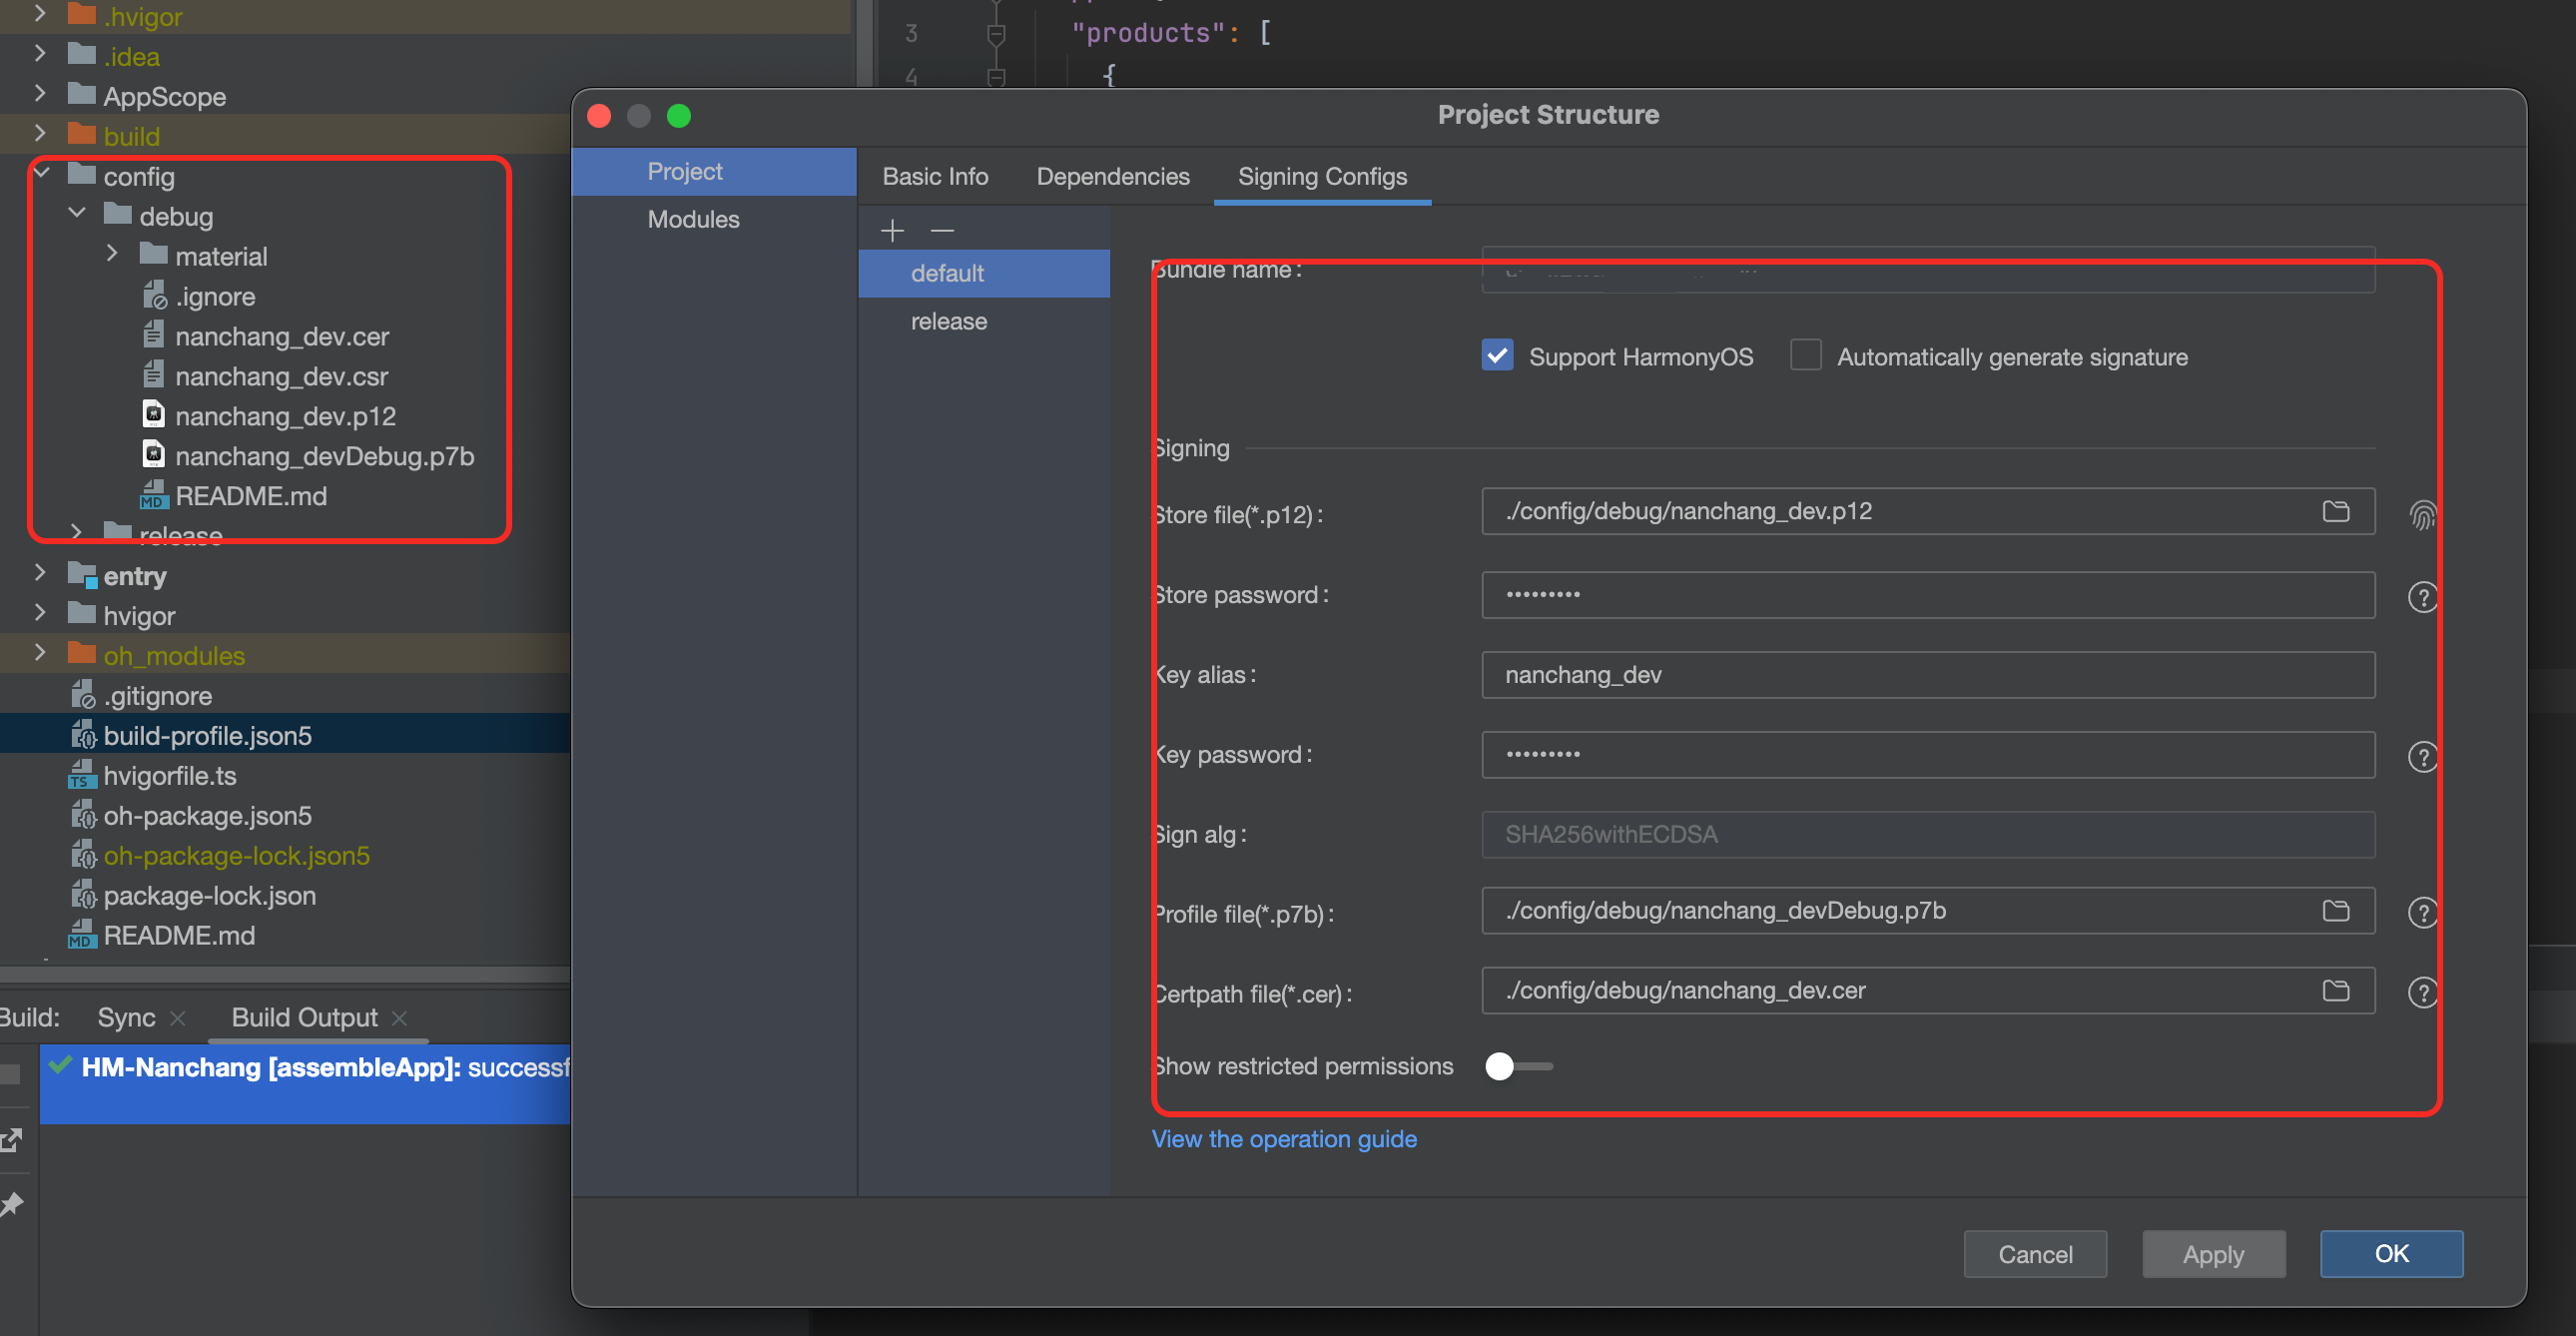Toggle the Support HarmonyOS checkbox

pos(1497,355)
